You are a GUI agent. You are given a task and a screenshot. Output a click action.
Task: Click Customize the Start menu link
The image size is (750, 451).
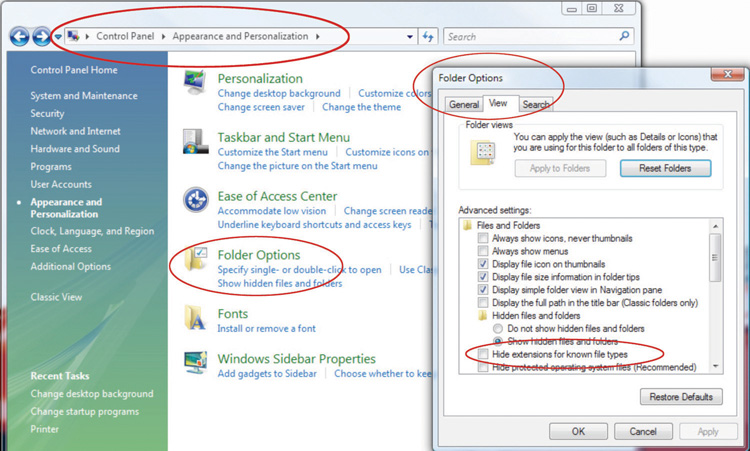tap(273, 152)
